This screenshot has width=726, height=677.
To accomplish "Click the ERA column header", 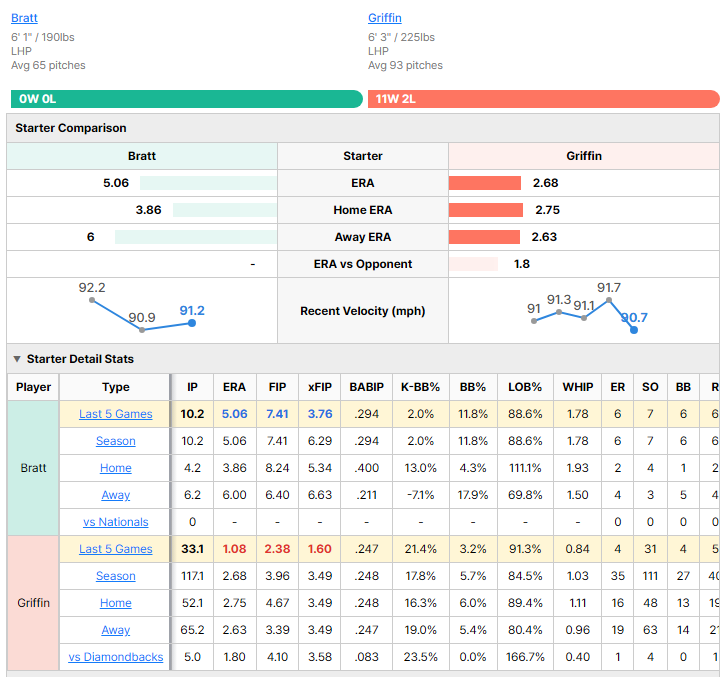I will (234, 387).
